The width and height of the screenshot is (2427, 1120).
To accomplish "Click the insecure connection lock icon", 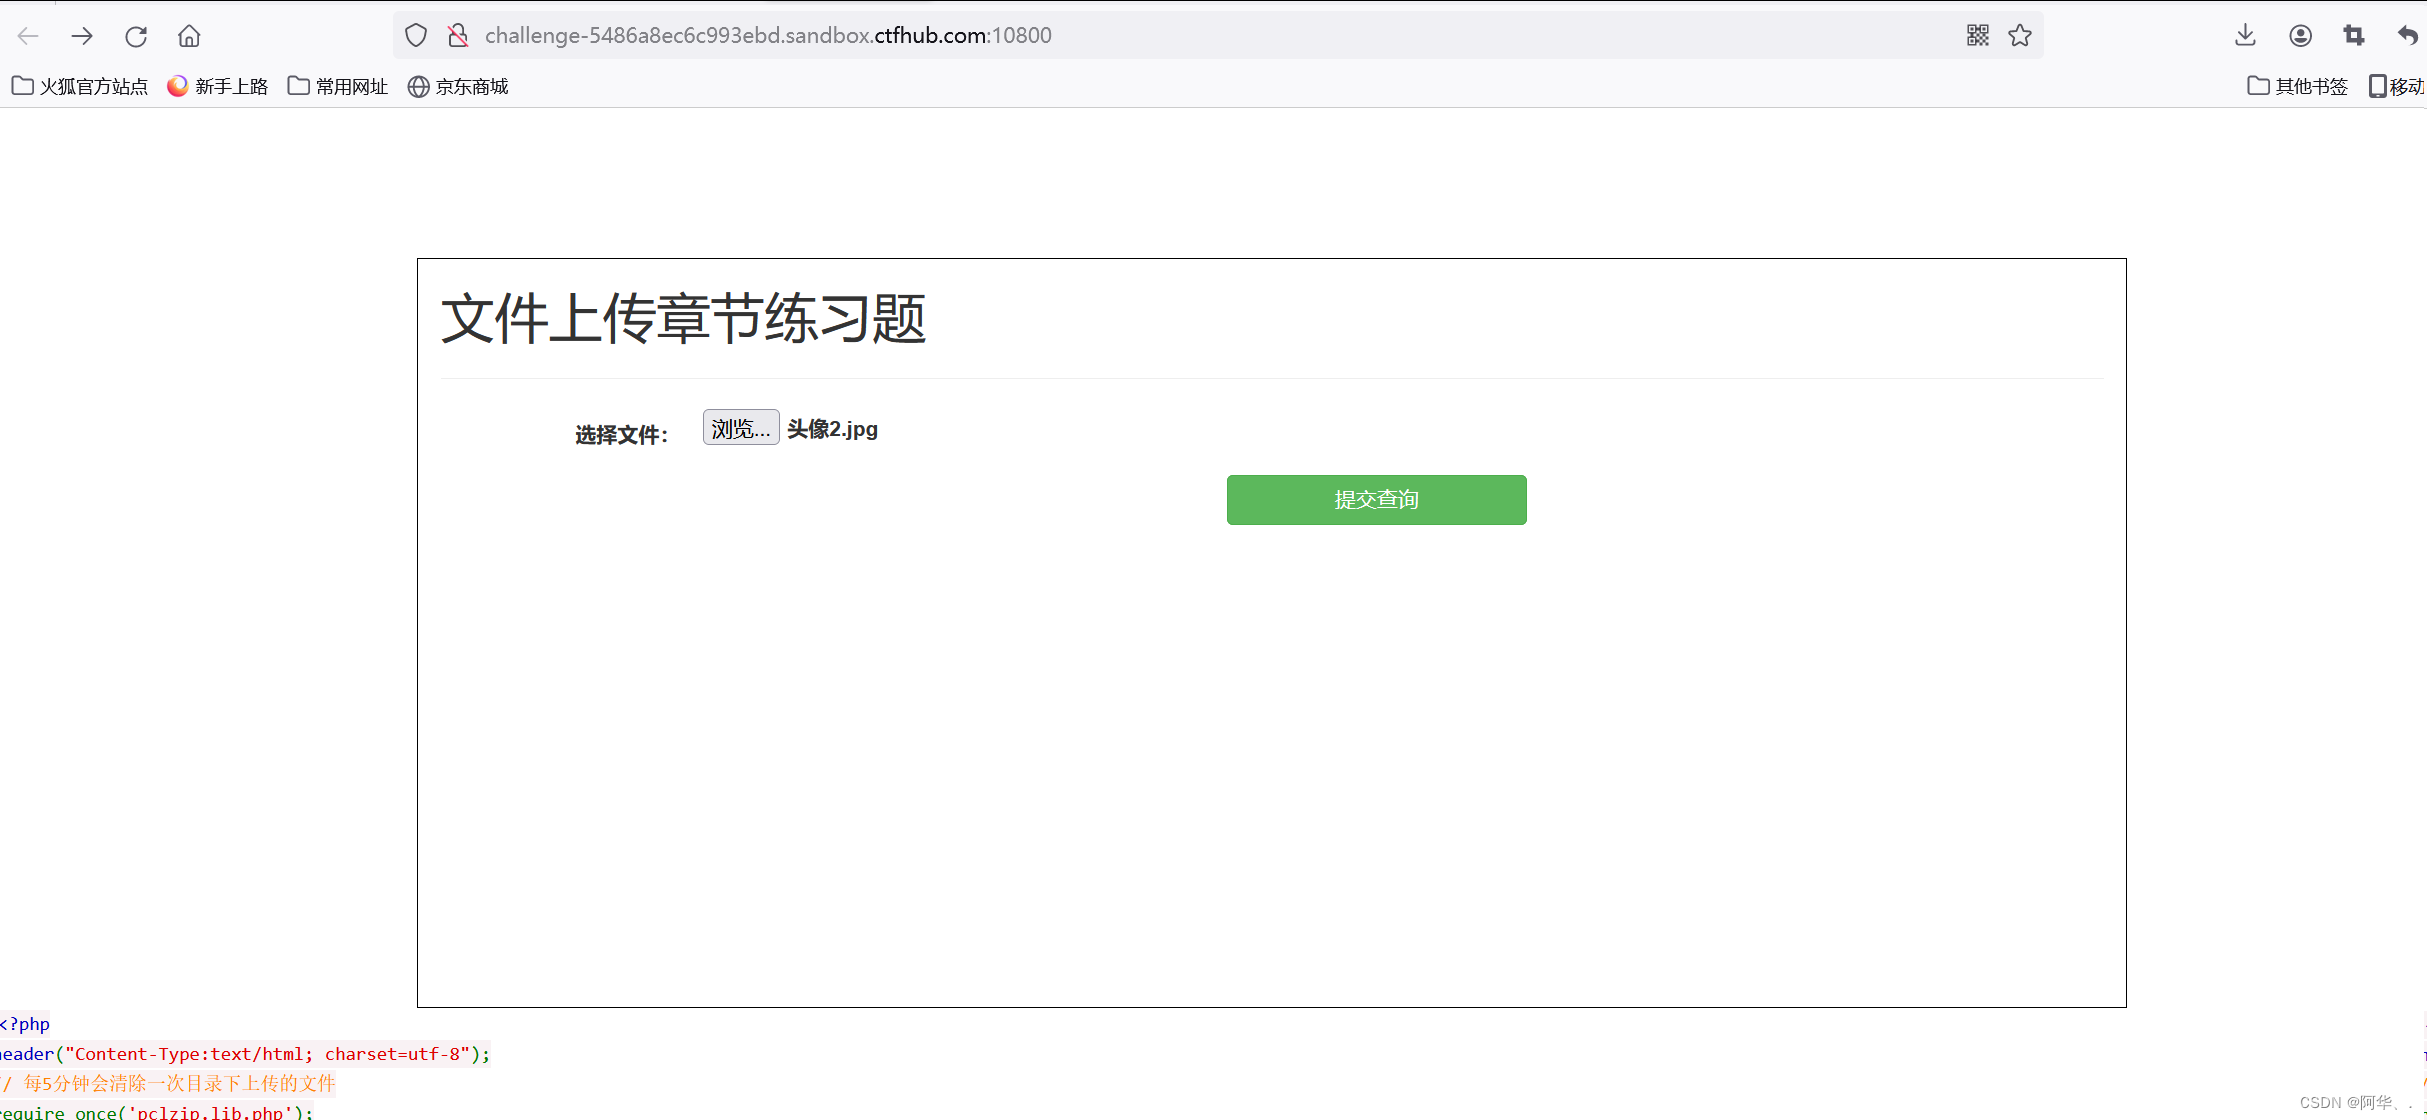I will coord(458,36).
